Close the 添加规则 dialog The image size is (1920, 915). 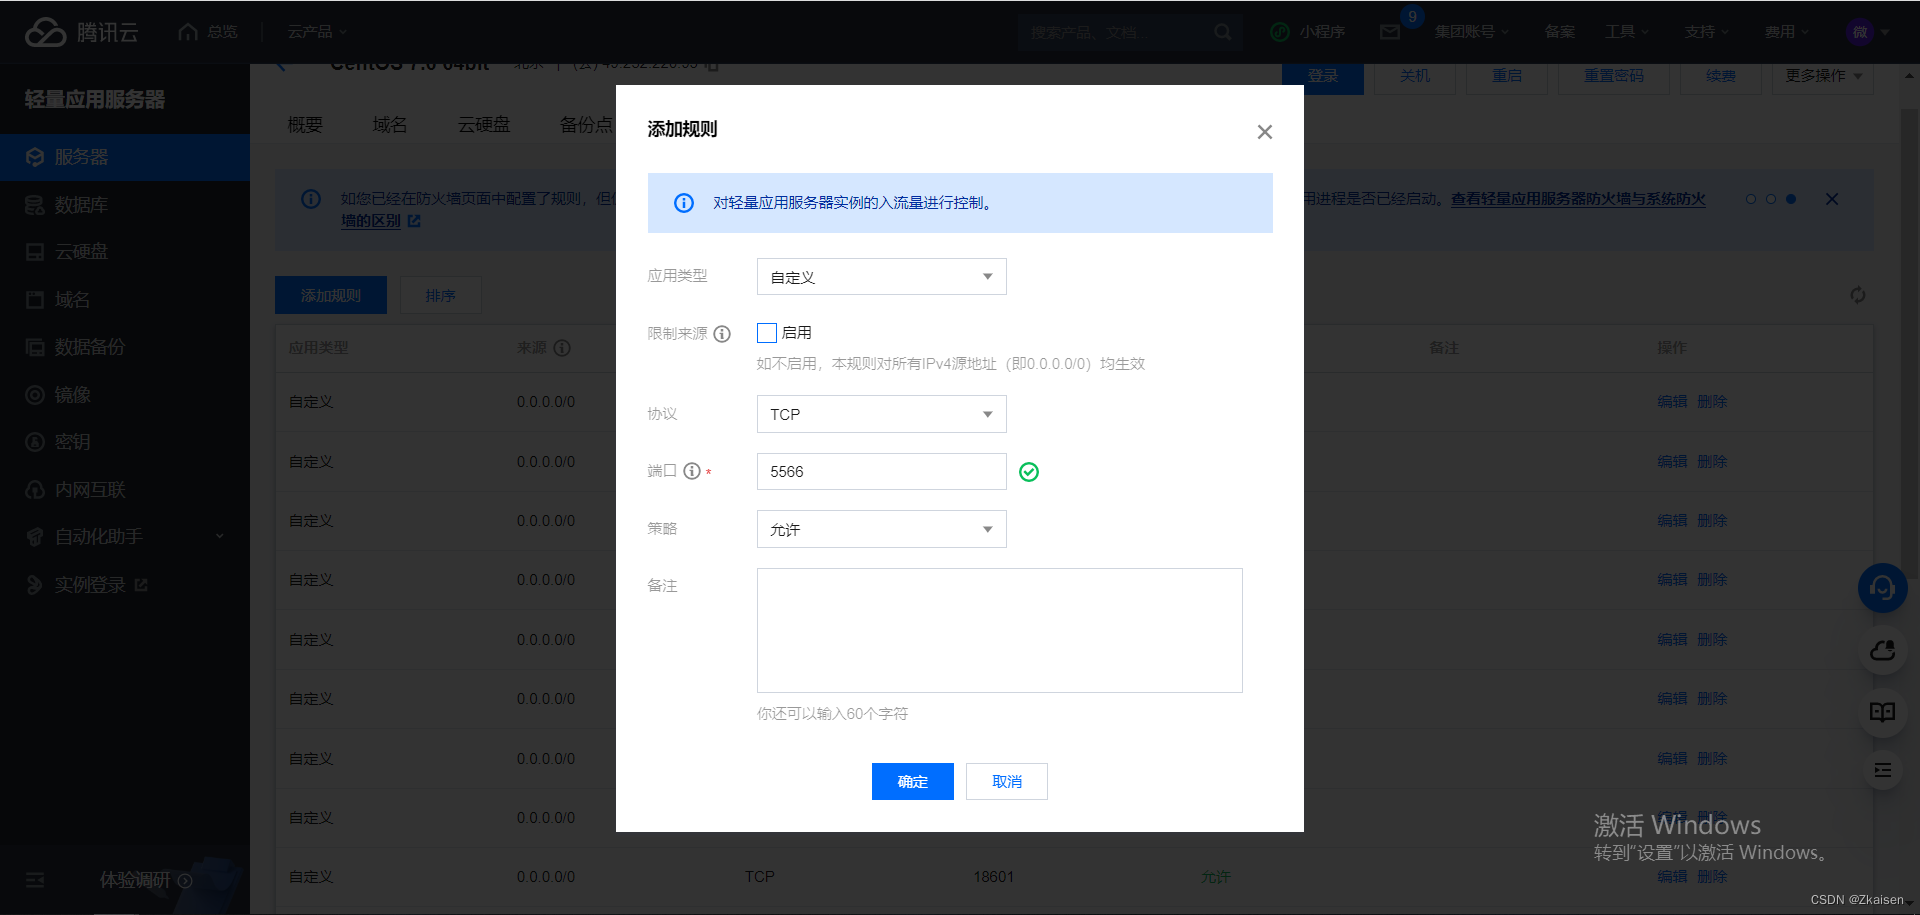1265,132
